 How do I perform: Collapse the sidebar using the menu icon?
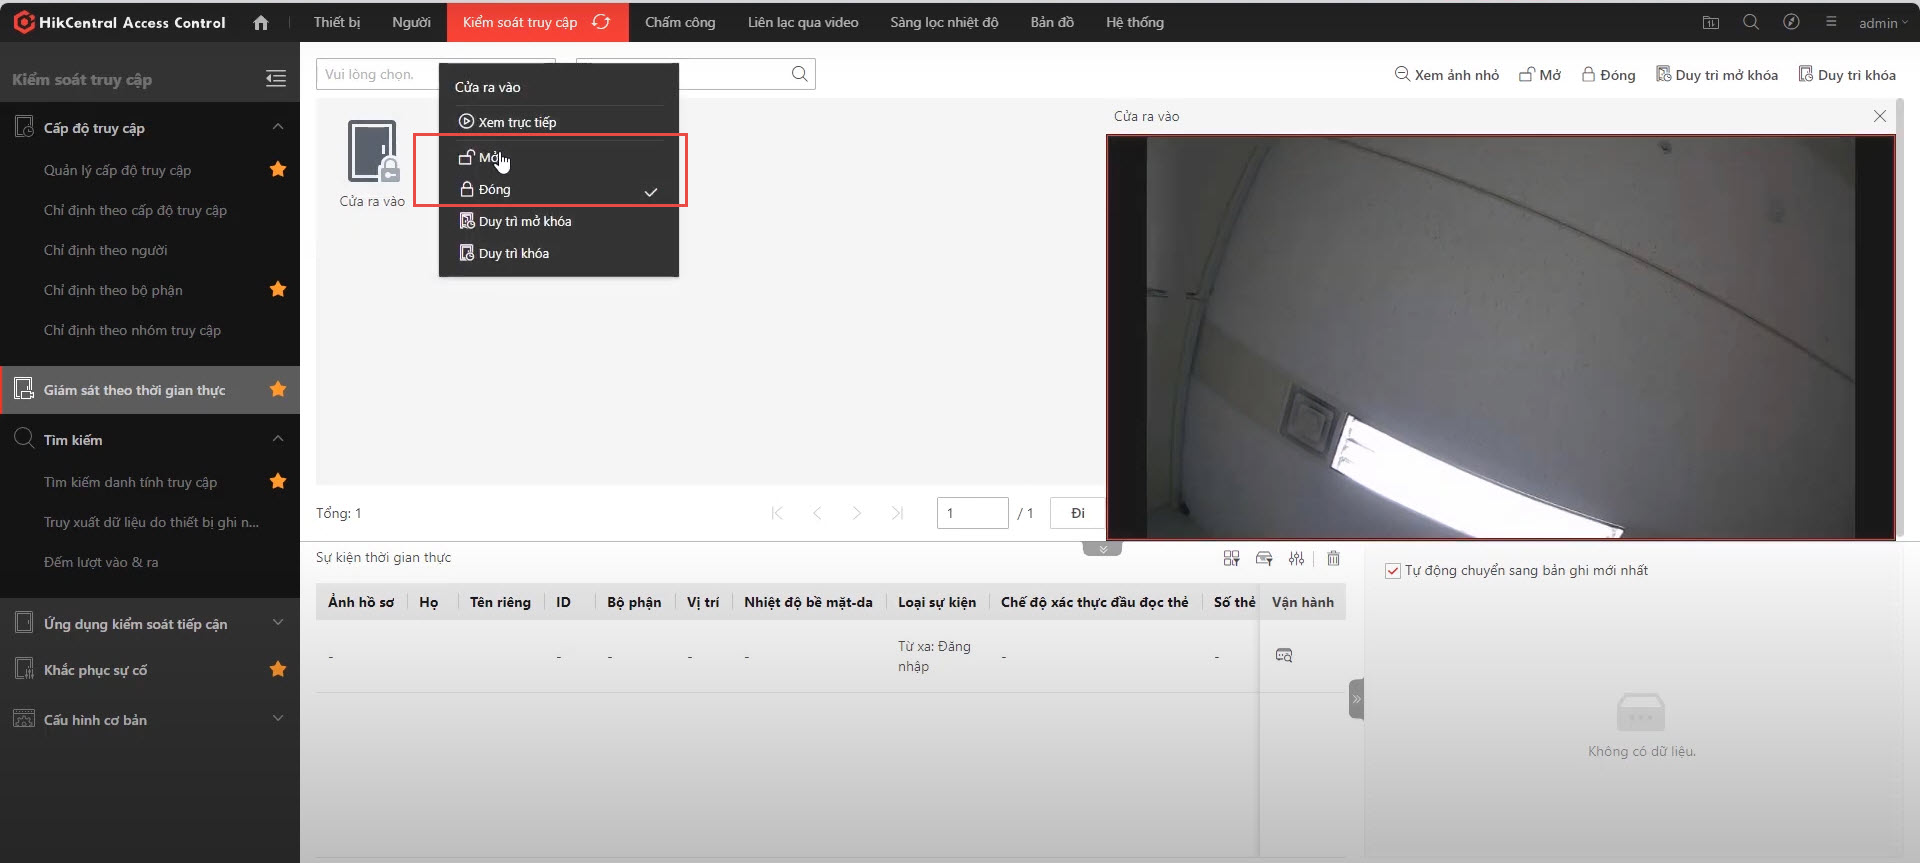276,79
